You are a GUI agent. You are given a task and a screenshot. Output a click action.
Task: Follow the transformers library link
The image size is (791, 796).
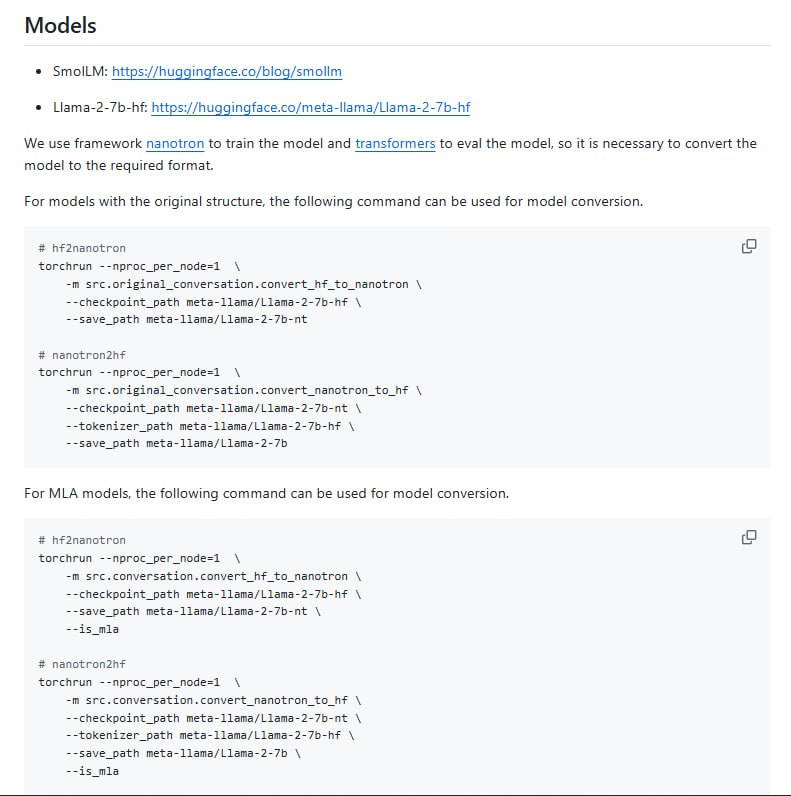tap(395, 143)
